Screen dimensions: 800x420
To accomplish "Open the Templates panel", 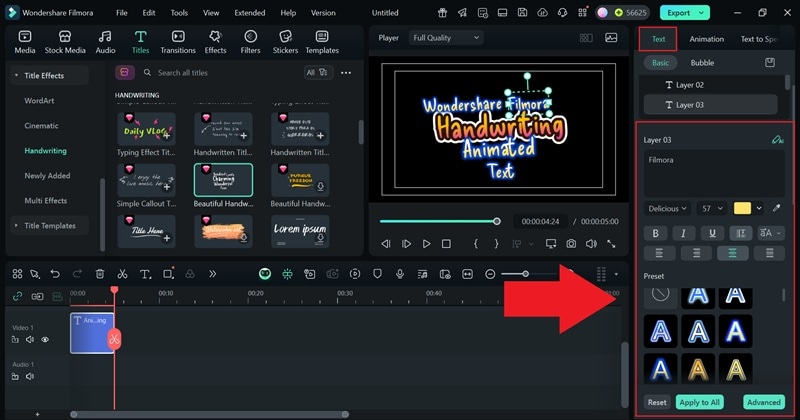I will [322, 42].
